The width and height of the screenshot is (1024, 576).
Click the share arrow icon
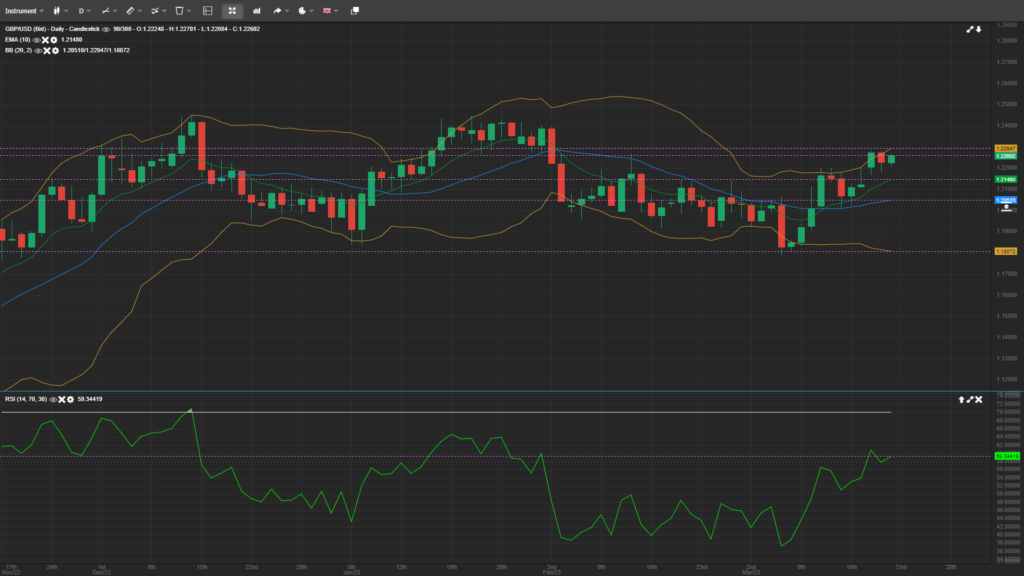(278, 10)
